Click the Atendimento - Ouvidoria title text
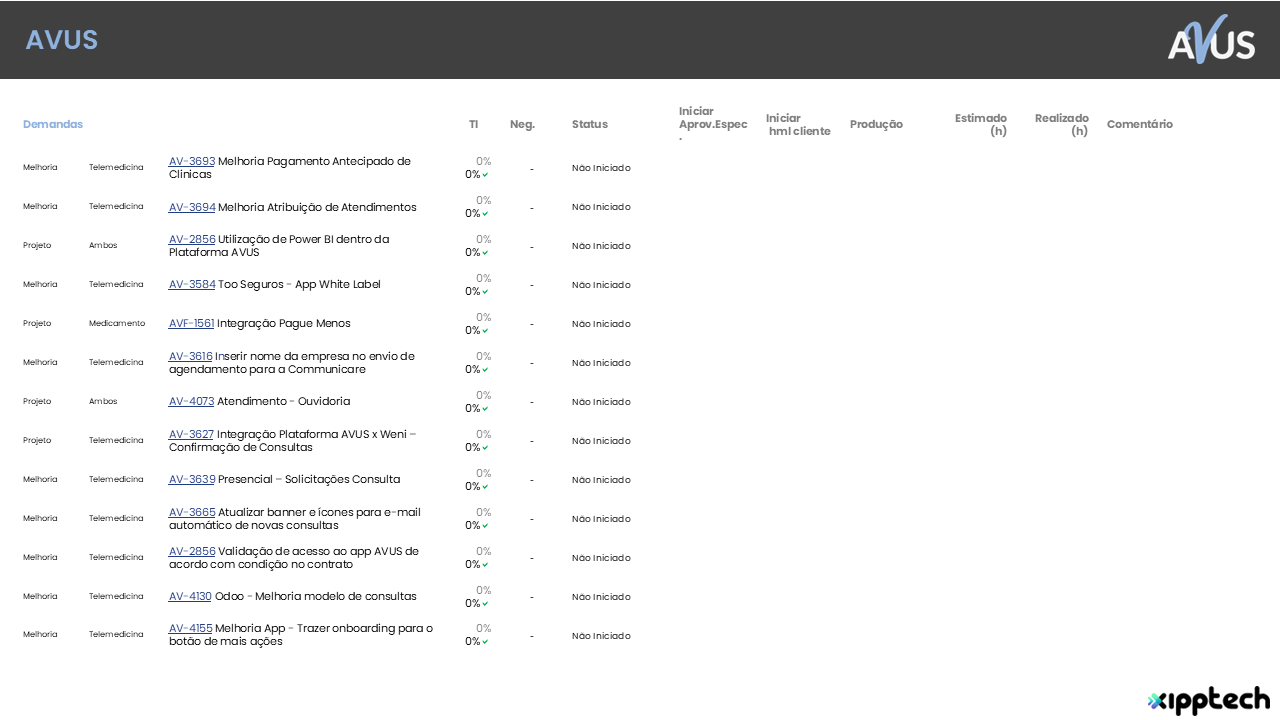The width and height of the screenshot is (1280, 720). (x=284, y=401)
